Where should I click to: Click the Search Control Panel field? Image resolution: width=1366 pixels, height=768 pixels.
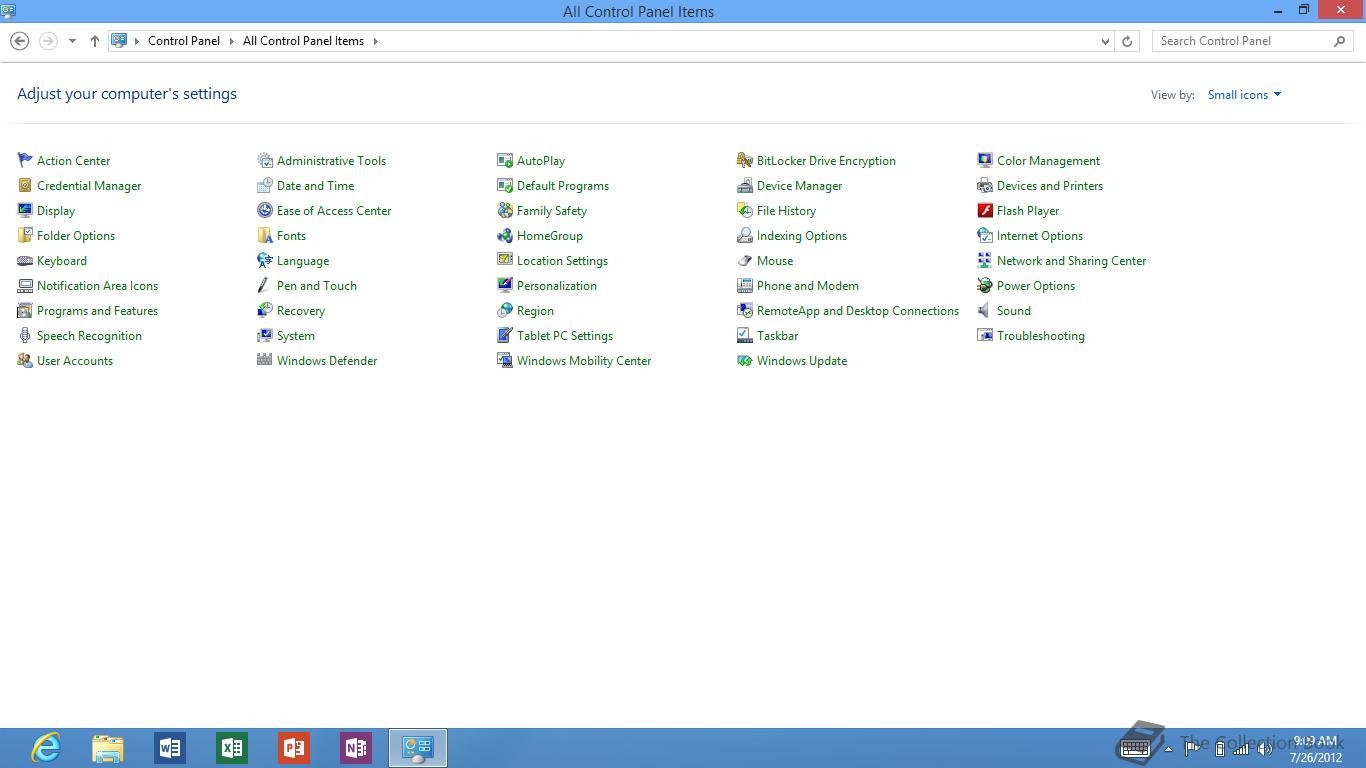coord(1253,41)
